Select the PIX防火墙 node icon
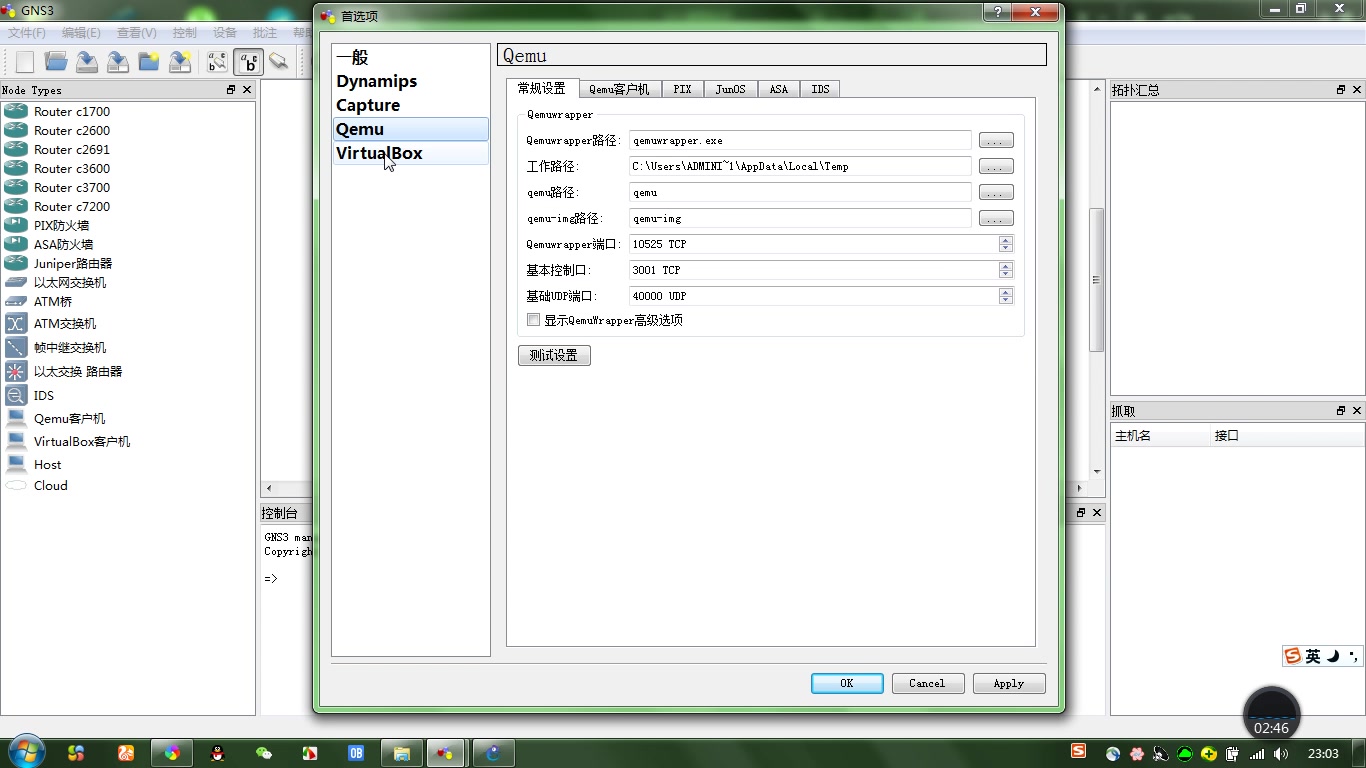 point(16,226)
